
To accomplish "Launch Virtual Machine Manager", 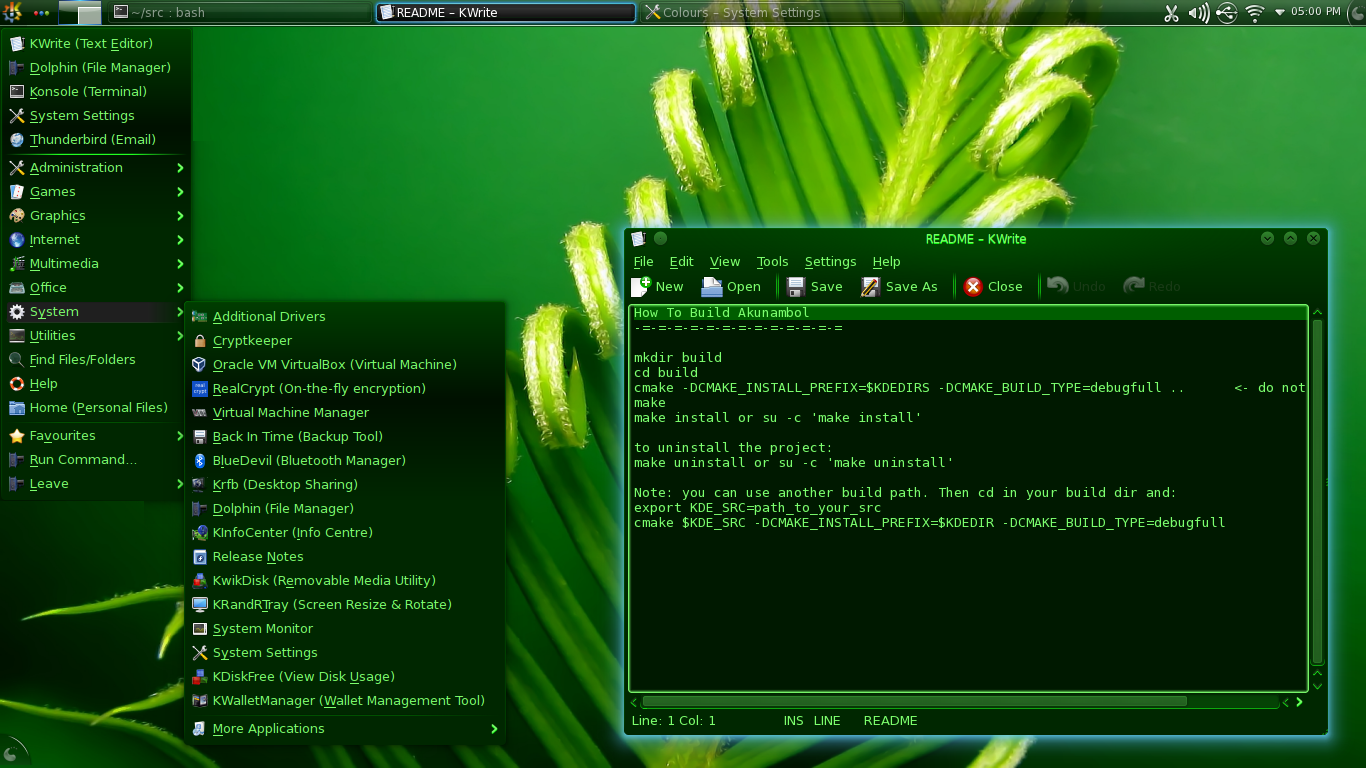I will [345, 412].
